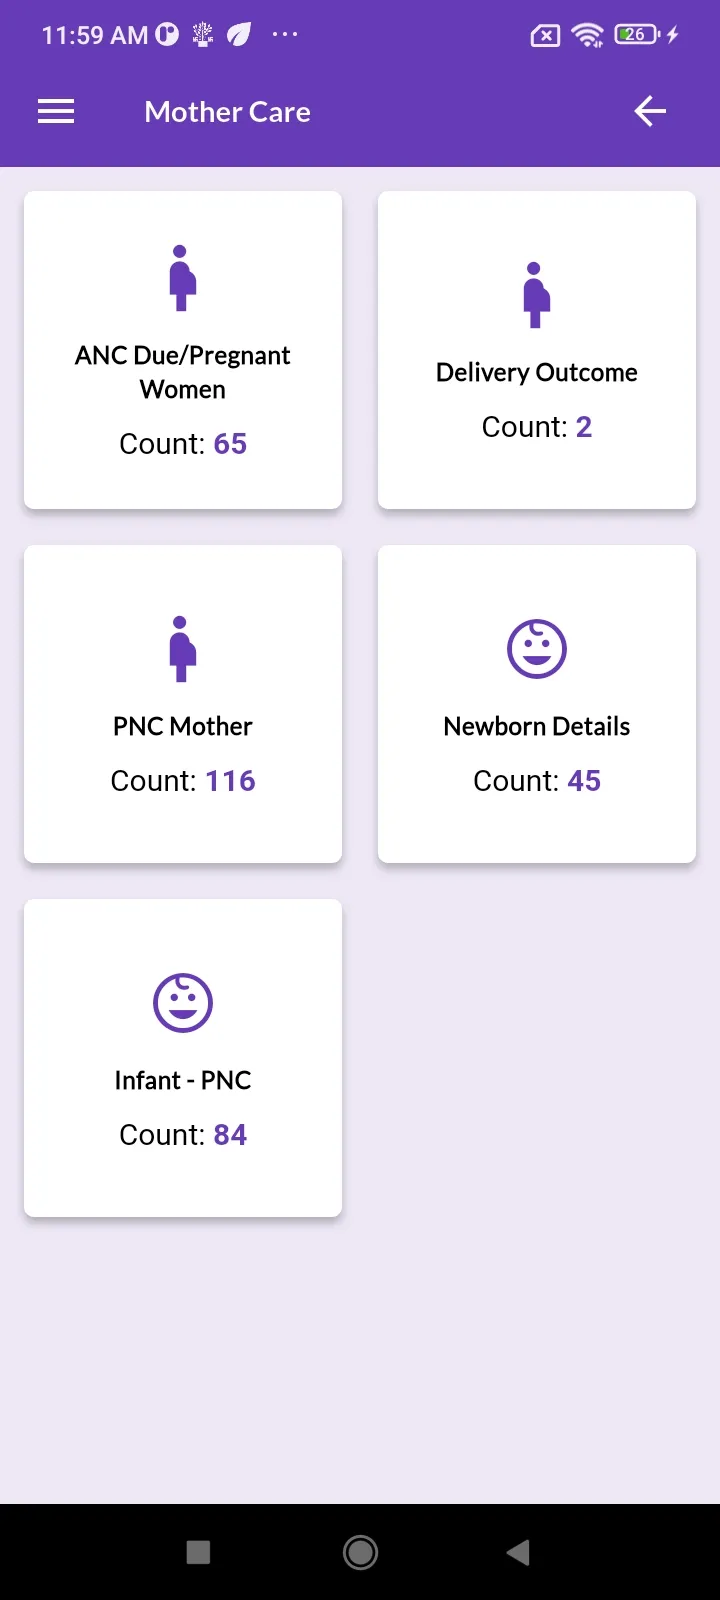Tap the Newborn Details count 45
This screenshot has height=1600, width=720.
click(x=584, y=781)
